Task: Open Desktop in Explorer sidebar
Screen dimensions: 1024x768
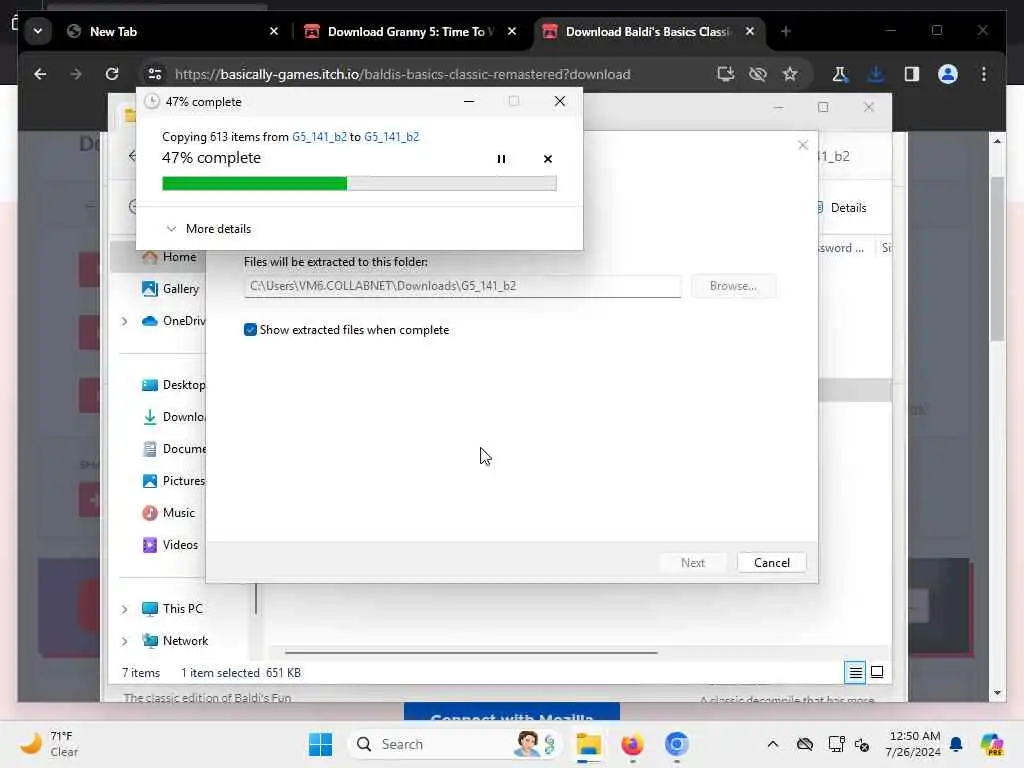Action: [173, 385]
